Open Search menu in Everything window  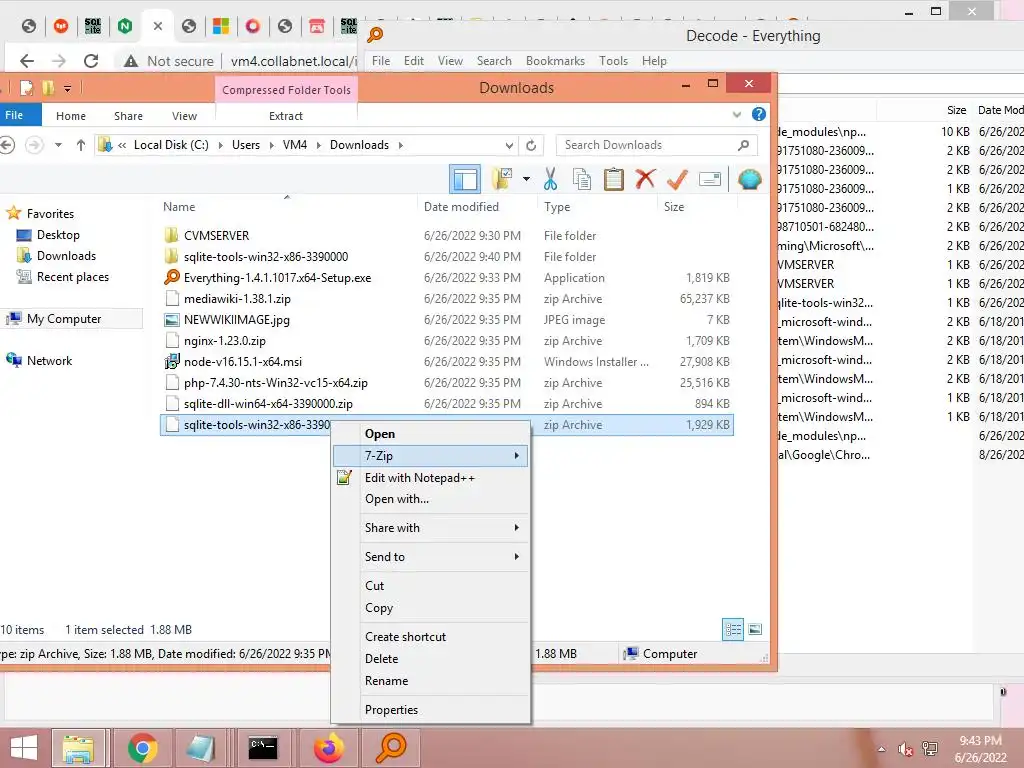click(x=494, y=61)
